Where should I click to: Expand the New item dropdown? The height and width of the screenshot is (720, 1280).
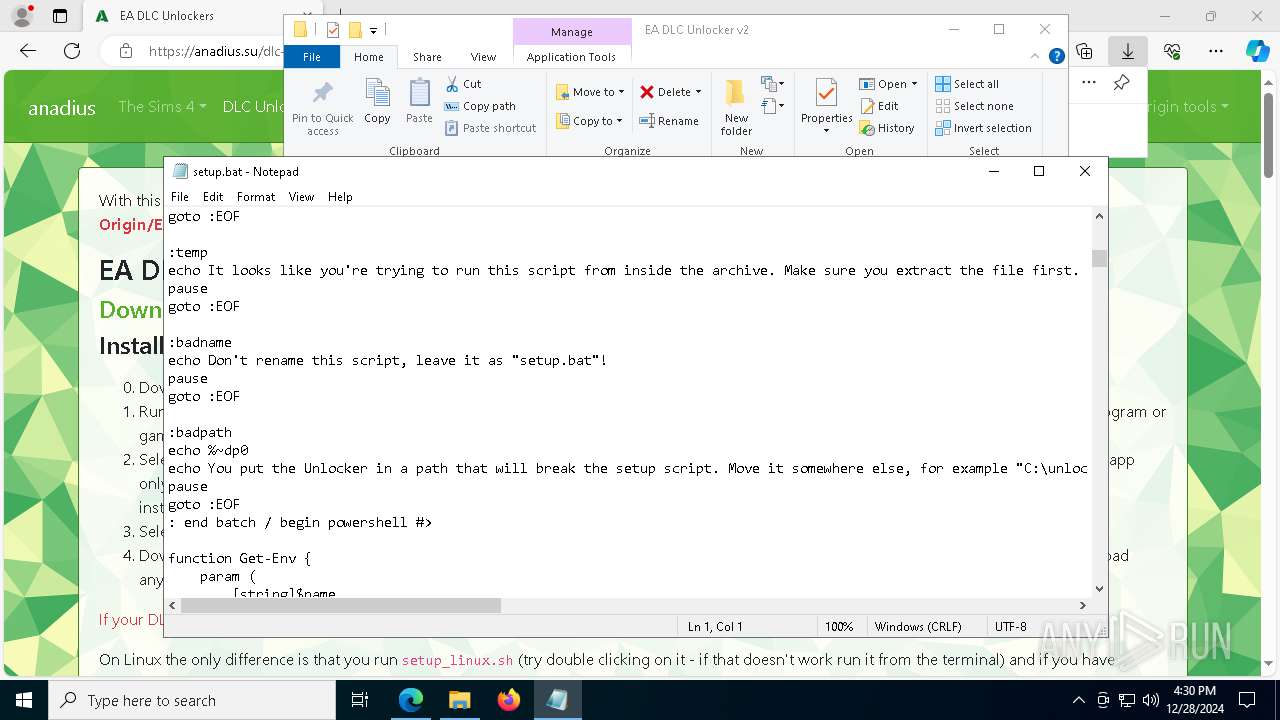773,84
